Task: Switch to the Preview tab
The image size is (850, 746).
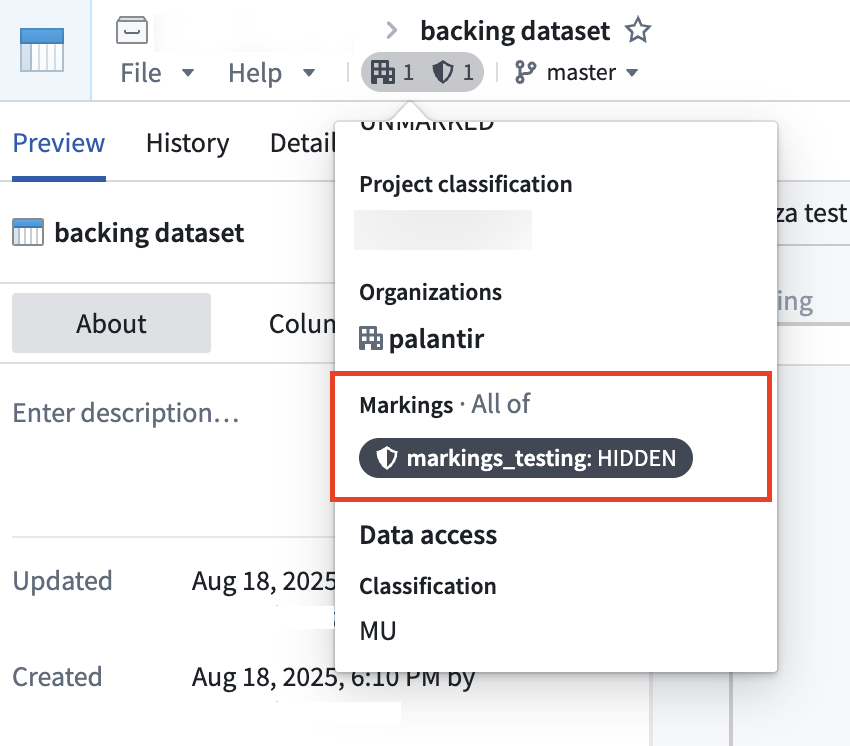Action: pos(59,143)
